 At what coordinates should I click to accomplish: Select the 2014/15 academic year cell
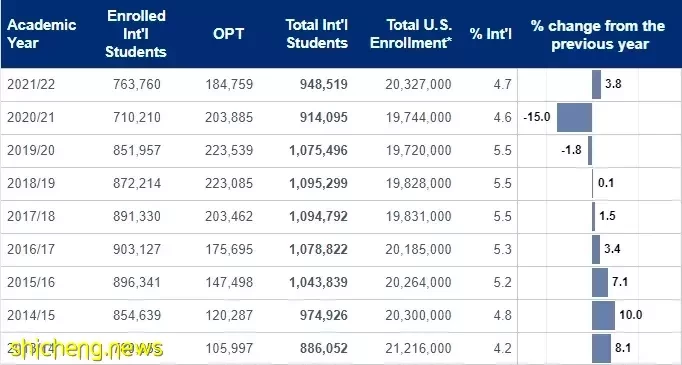point(31,315)
